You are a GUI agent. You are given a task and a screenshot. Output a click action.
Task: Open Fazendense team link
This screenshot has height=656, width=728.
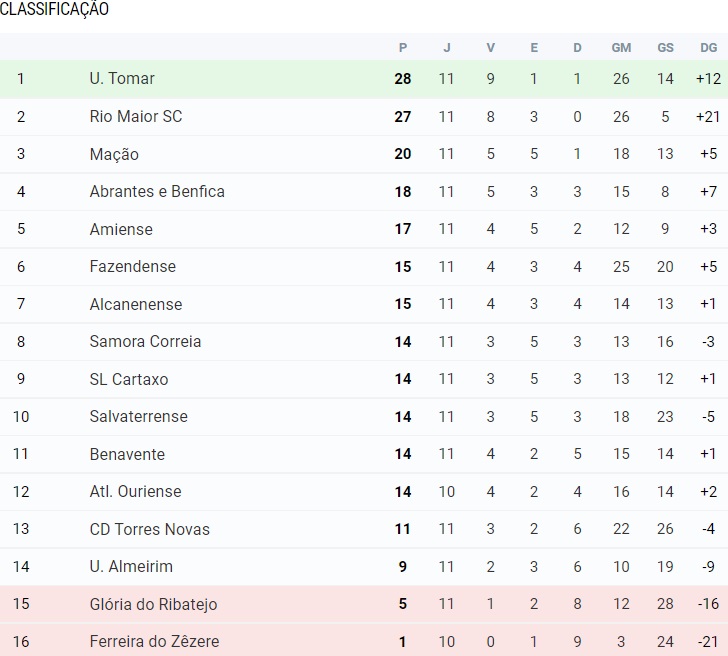click(x=132, y=267)
